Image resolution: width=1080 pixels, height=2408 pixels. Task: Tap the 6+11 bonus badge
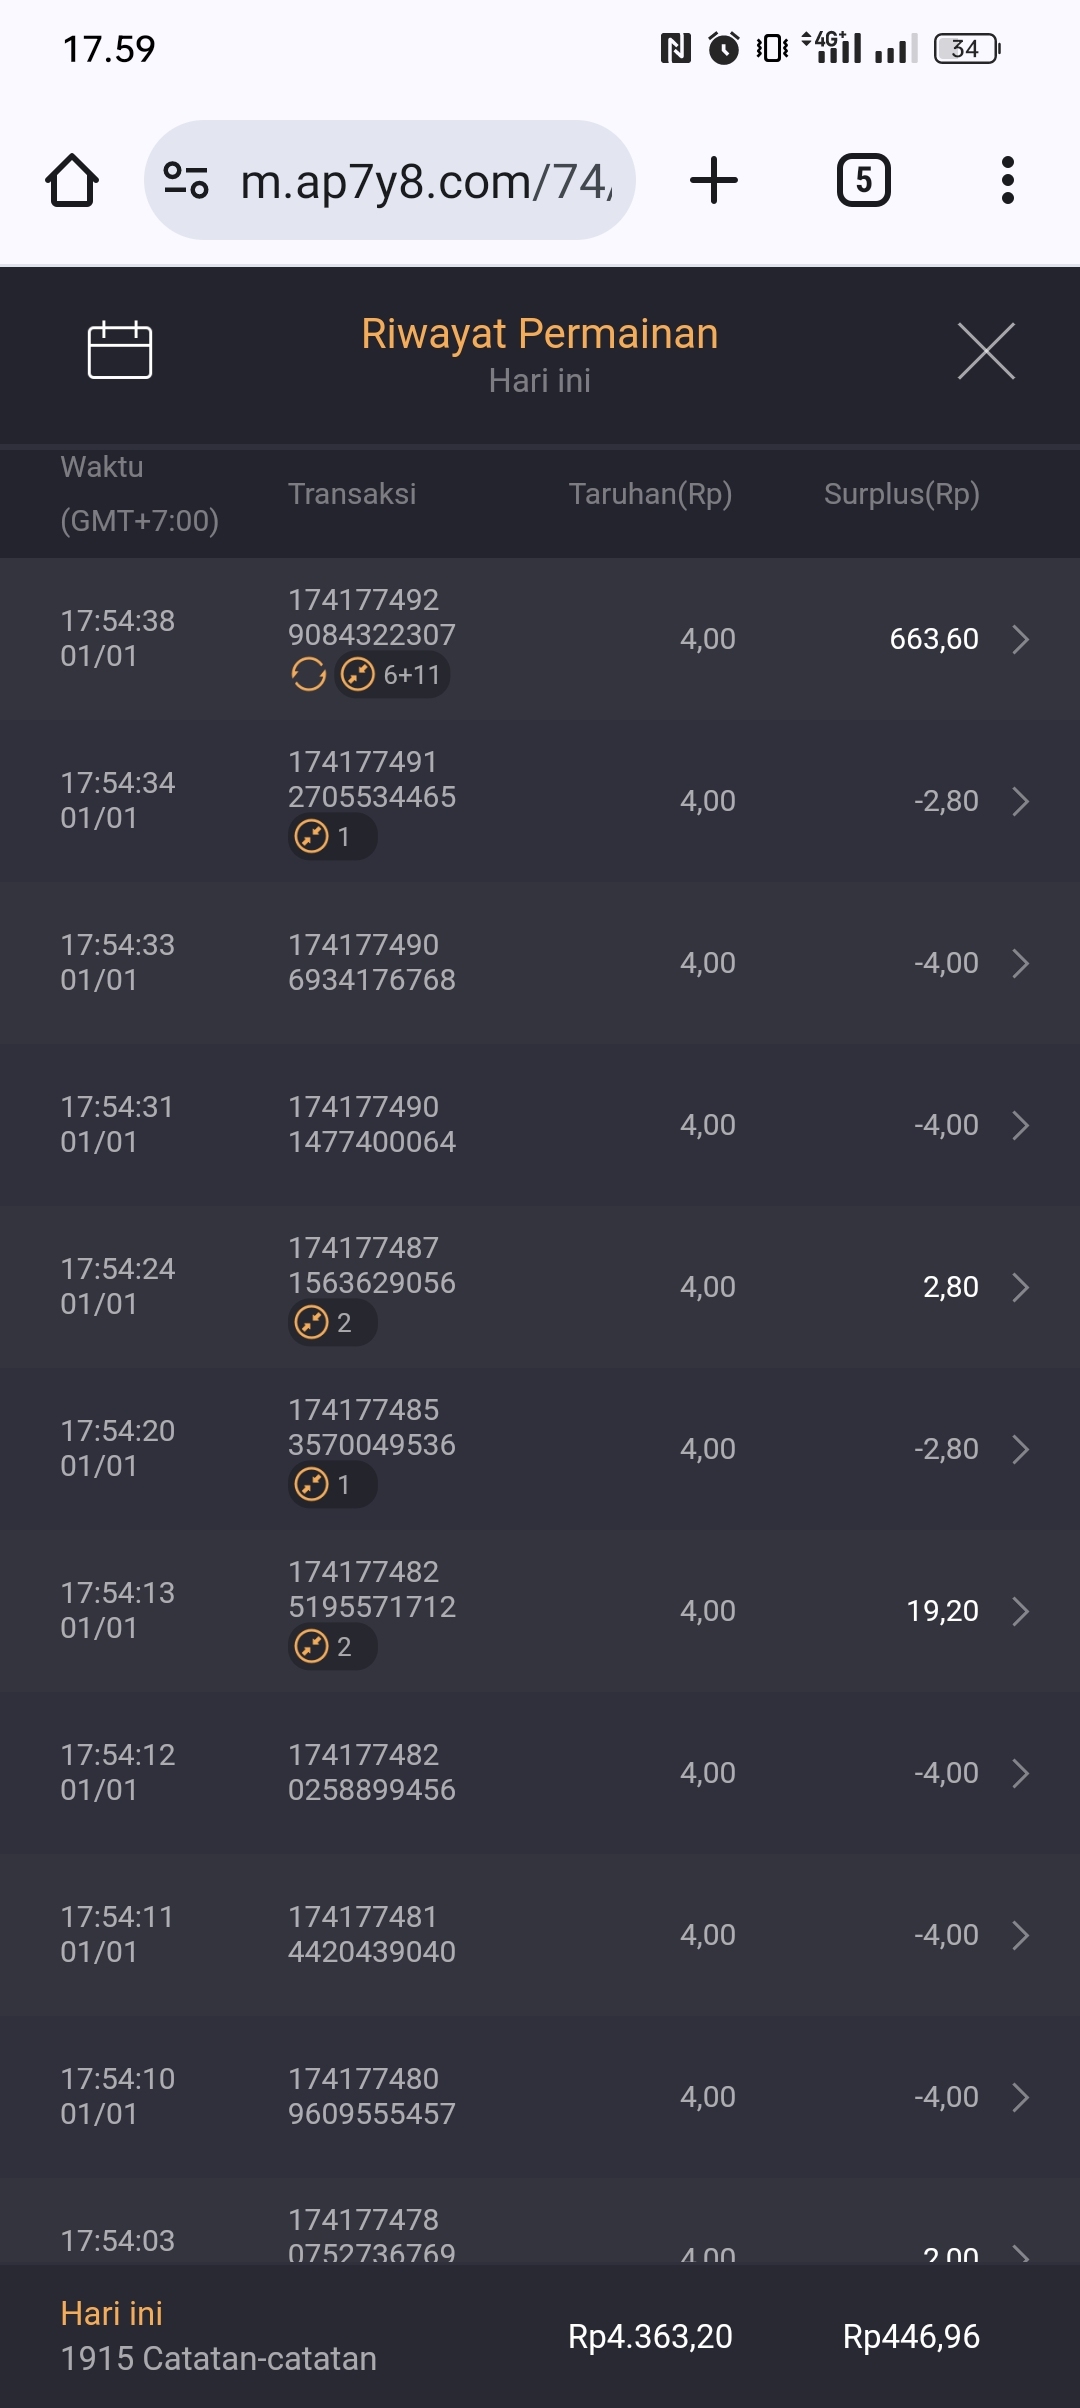pyautogui.click(x=392, y=675)
